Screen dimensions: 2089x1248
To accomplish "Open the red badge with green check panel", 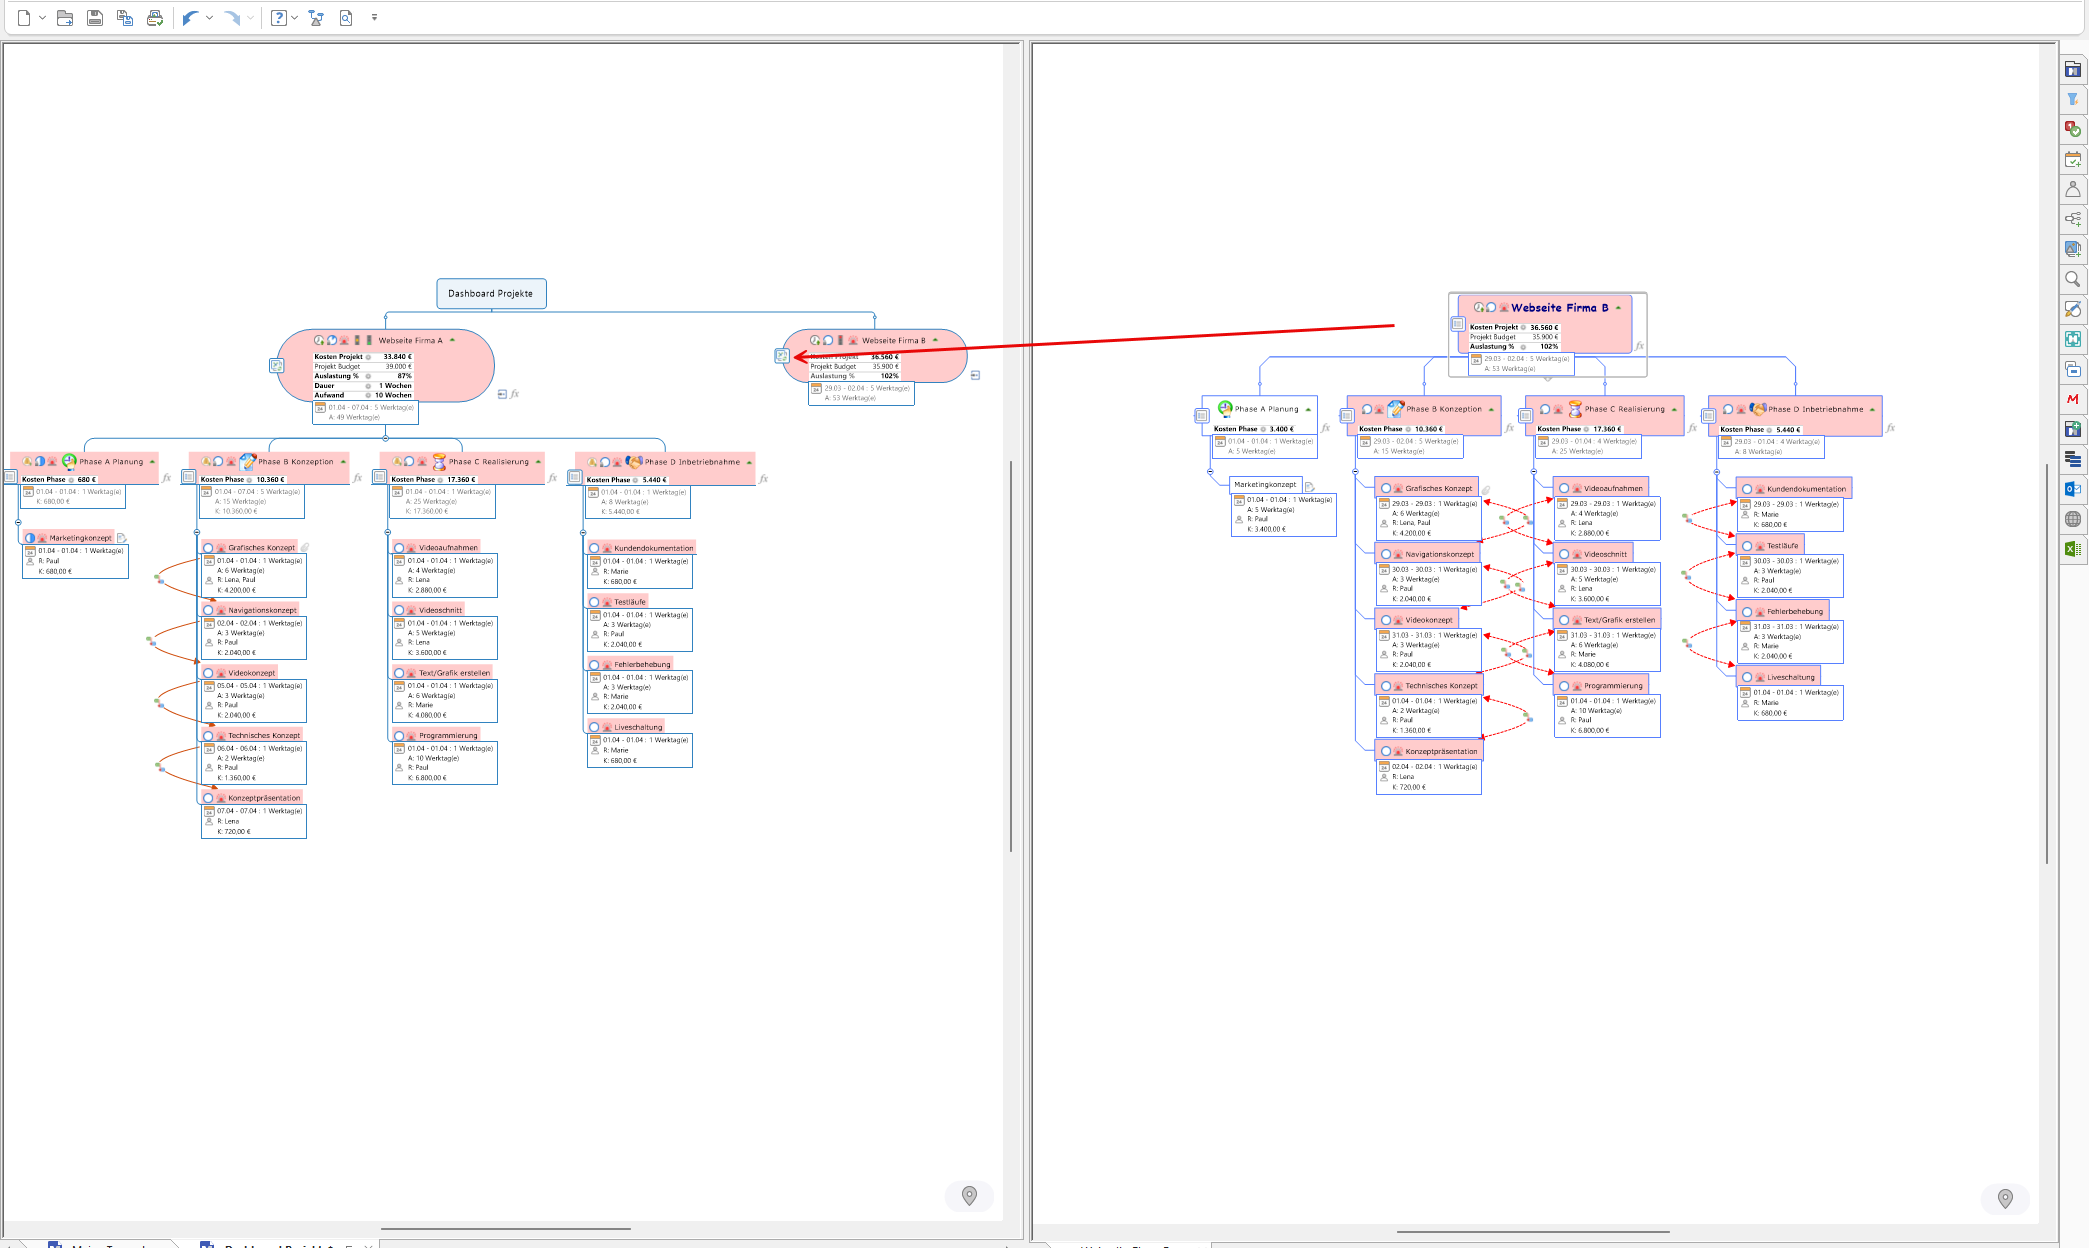I will click(x=2073, y=129).
